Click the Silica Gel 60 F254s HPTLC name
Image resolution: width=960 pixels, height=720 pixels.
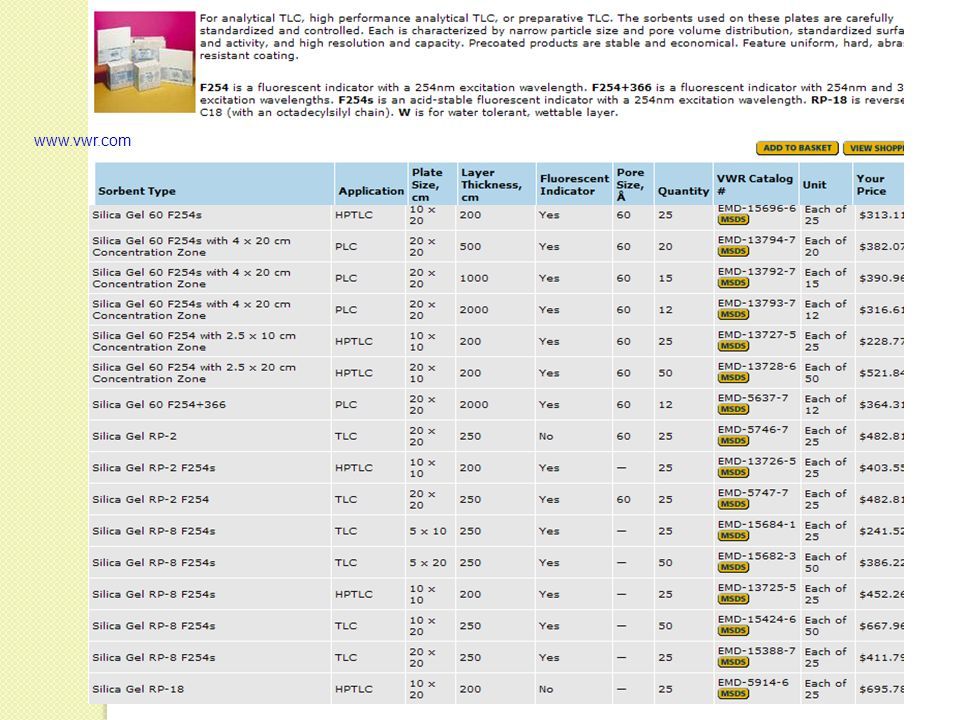tap(147, 215)
